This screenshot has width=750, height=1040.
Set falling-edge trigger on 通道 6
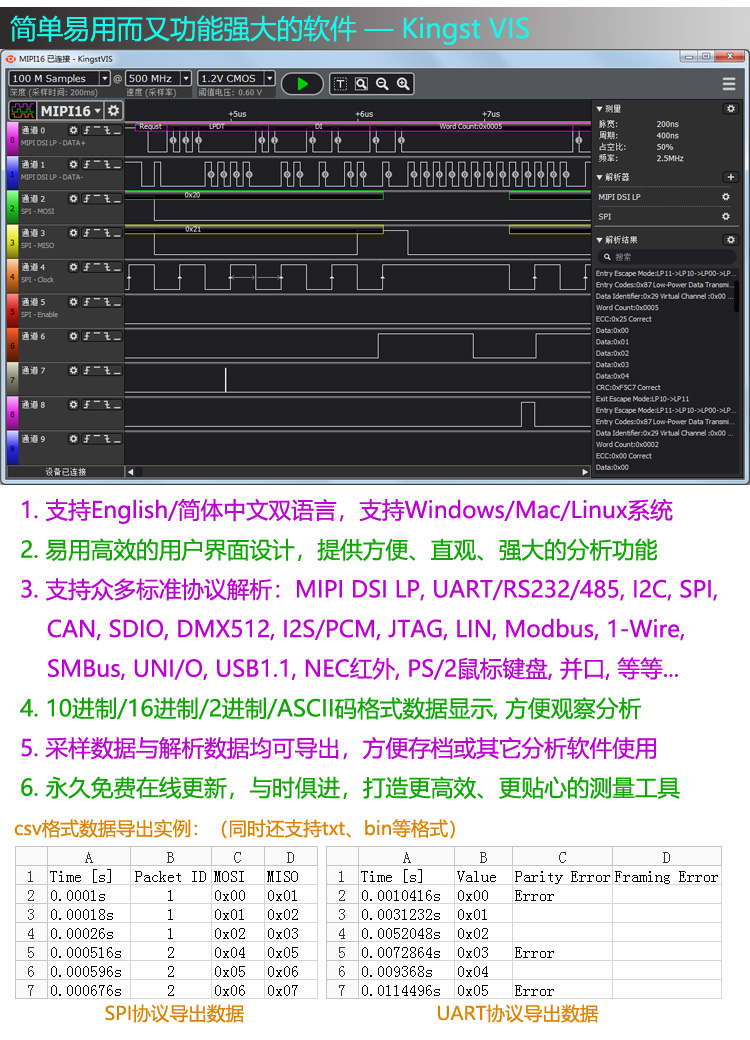point(107,336)
